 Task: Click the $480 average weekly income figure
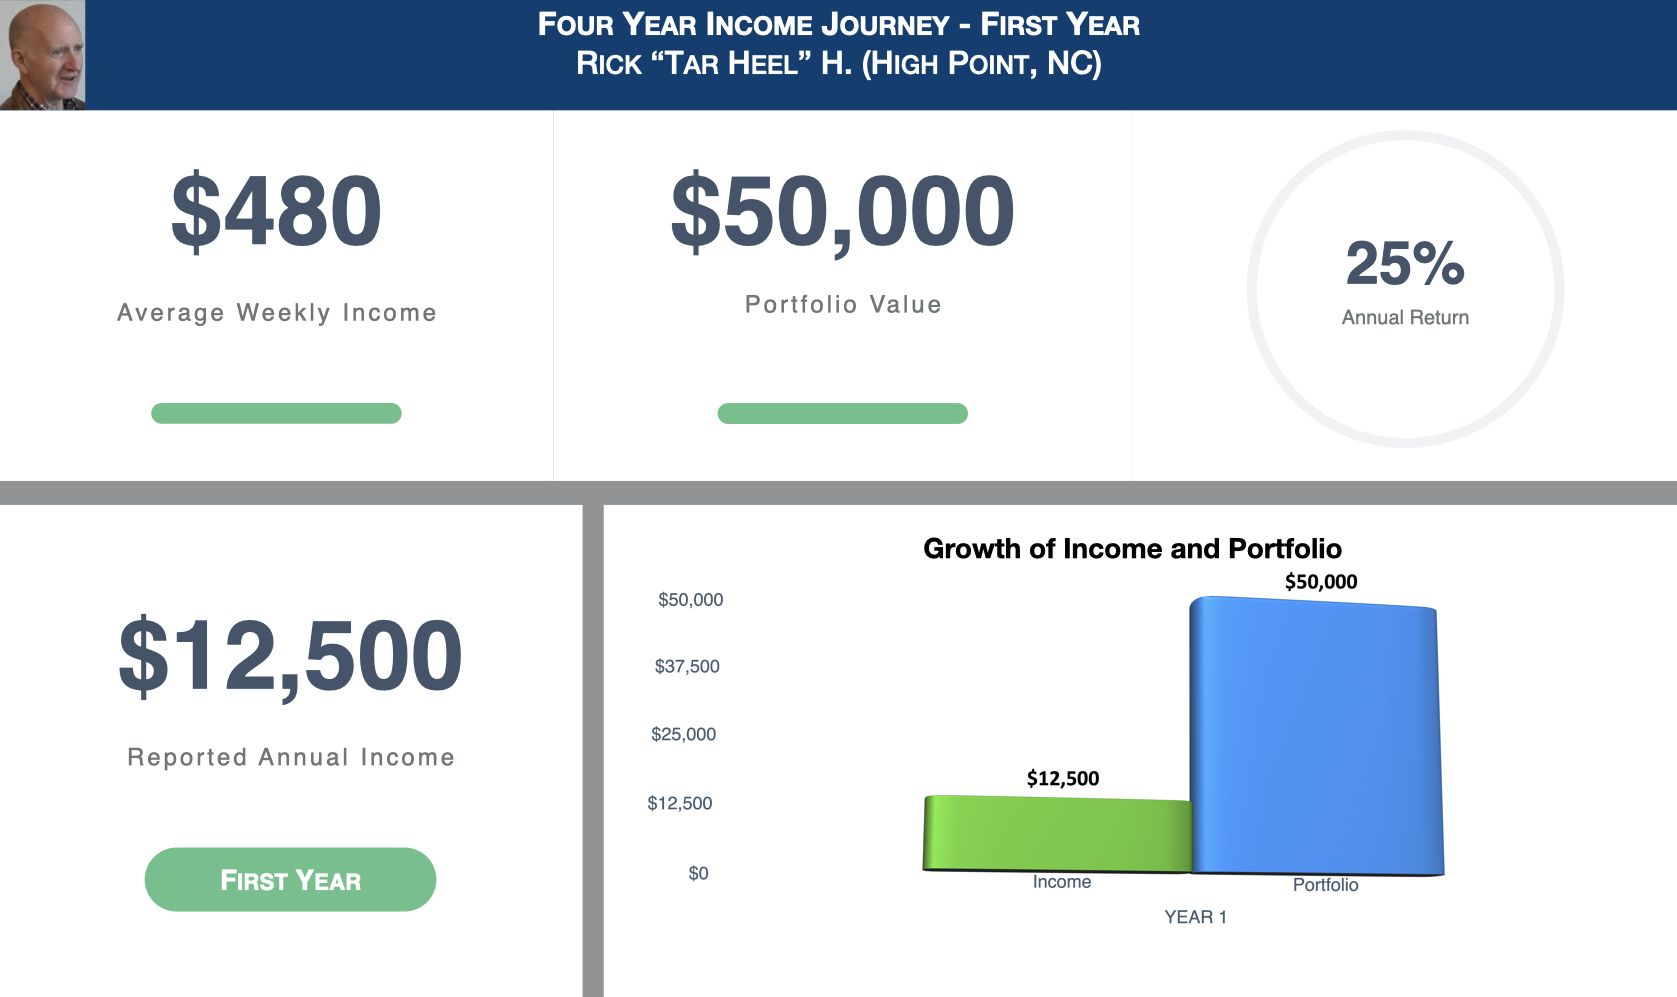pos(276,211)
